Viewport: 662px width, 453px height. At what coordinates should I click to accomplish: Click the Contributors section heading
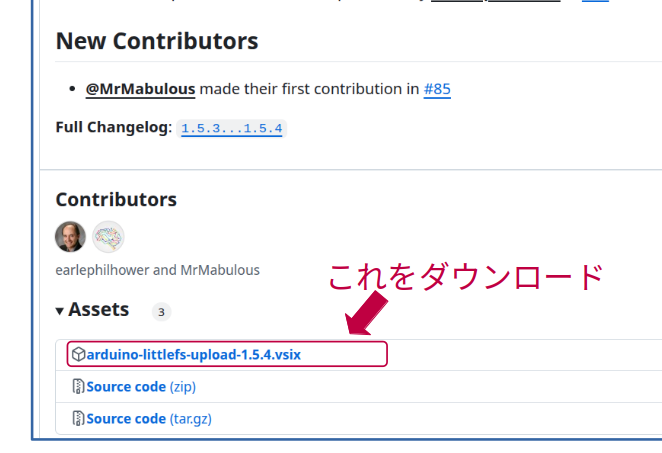116,200
